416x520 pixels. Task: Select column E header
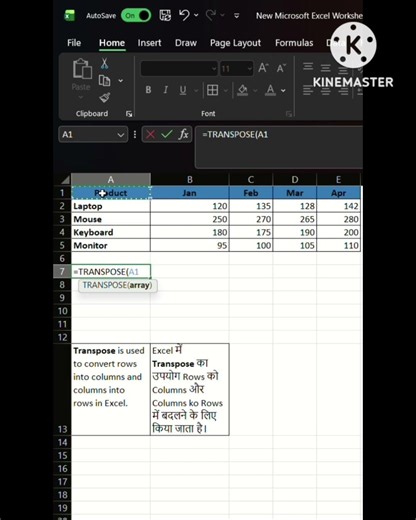pos(338,180)
